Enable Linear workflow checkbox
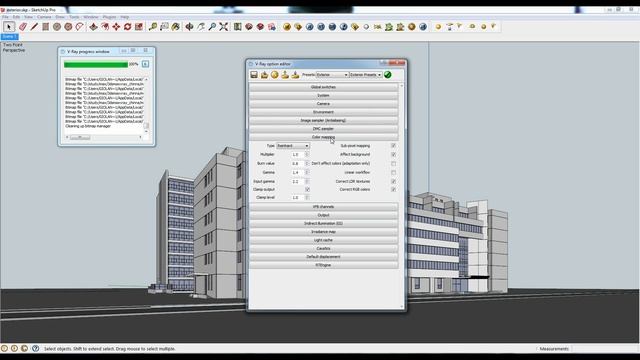The width and height of the screenshot is (640, 360). pos(393,173)
